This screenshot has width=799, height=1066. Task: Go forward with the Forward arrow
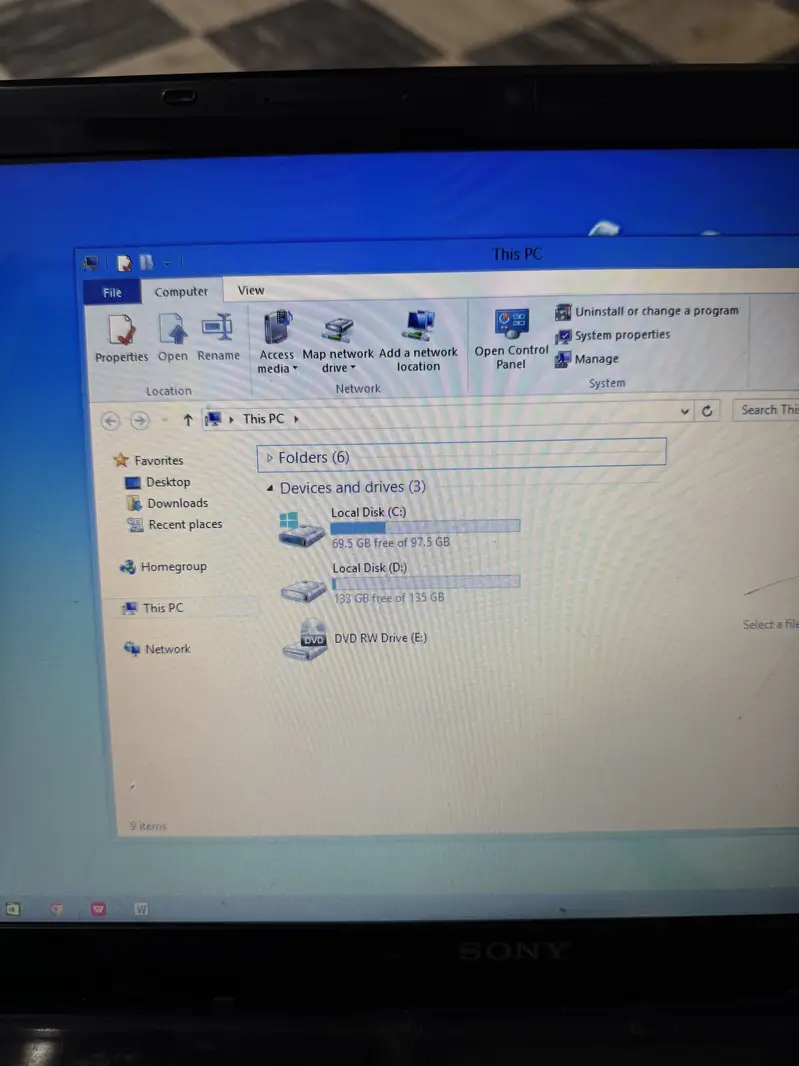(140, 421)
